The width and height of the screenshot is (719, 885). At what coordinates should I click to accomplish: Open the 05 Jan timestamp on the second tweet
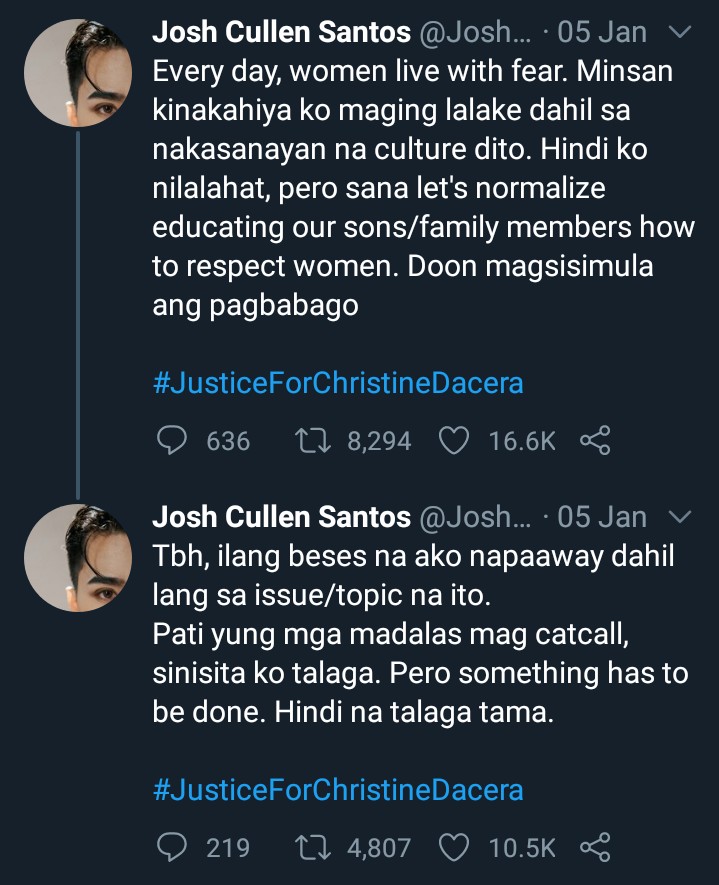click(602, 517)
